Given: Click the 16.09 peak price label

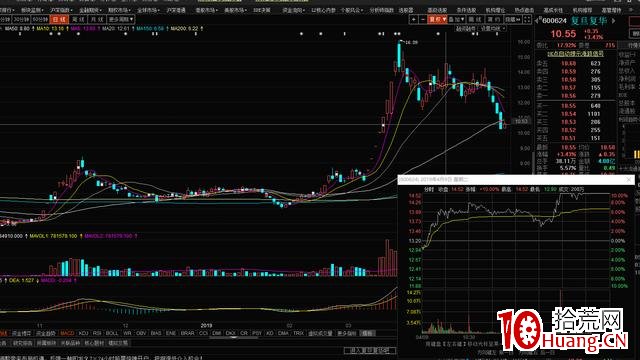Looking at the screenshot, I should click(411, 42).
